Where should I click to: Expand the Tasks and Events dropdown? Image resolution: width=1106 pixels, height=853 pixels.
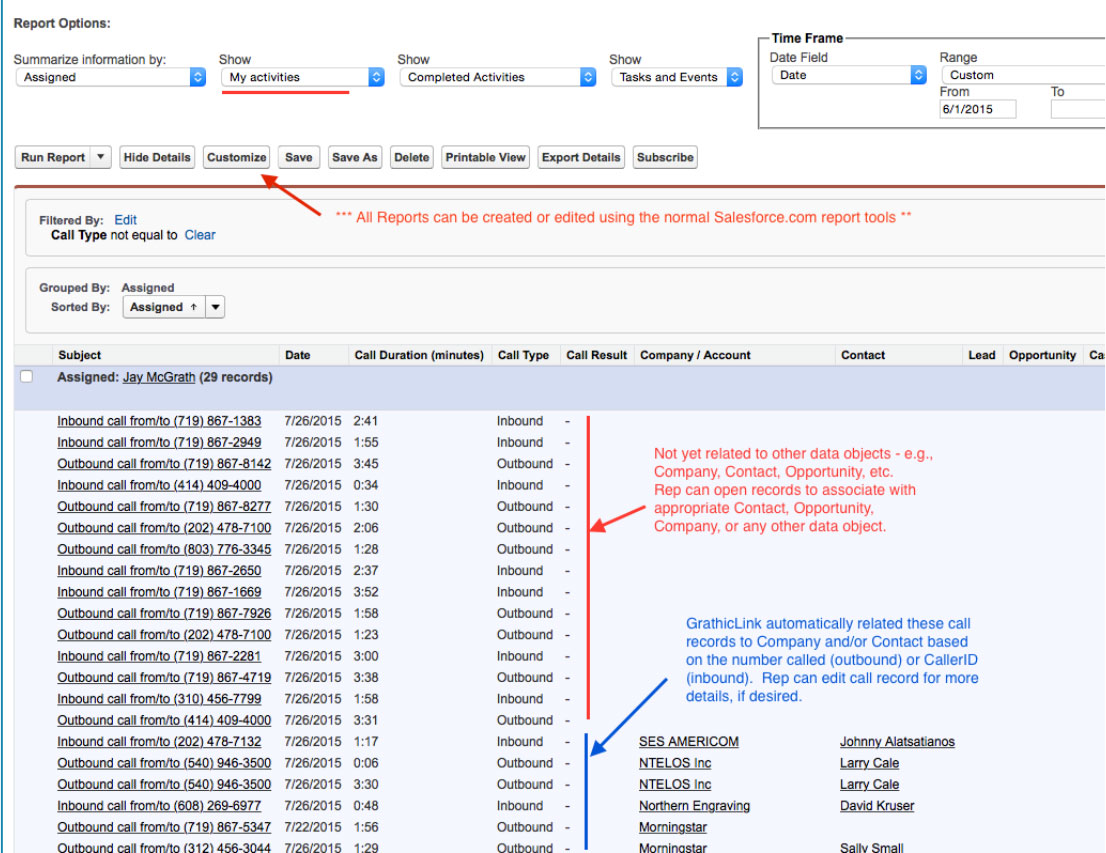click(x=678, y=77)
